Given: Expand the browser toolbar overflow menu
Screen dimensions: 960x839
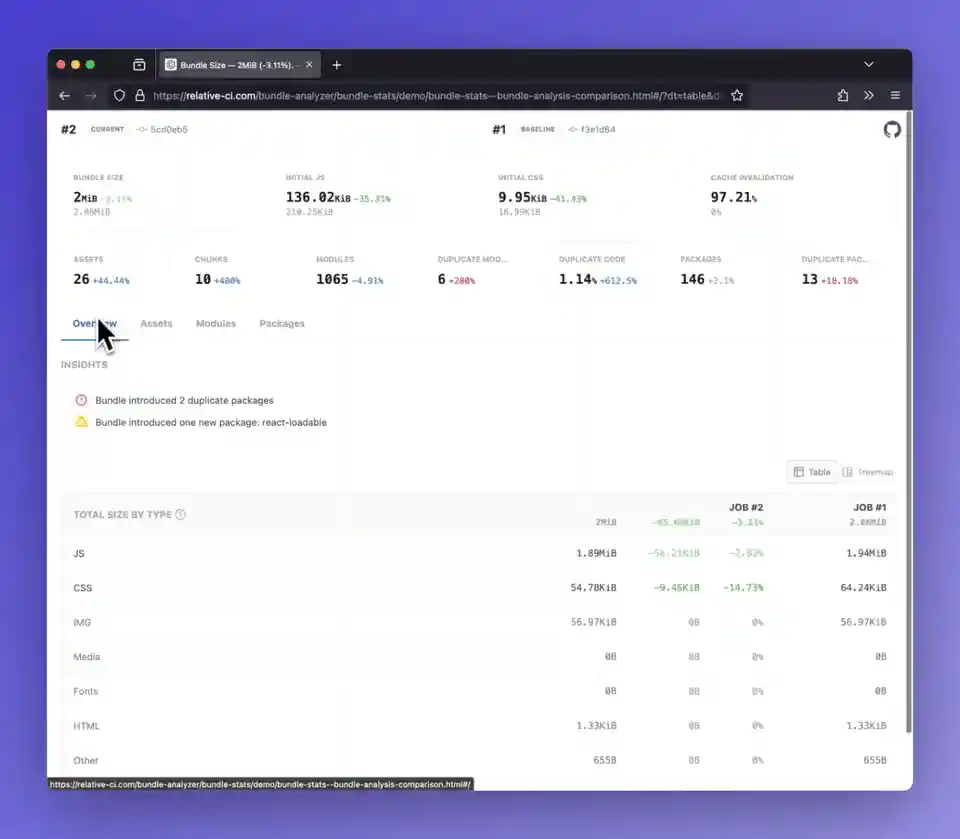Looking at the screenshot, I should tap(868, 95).
